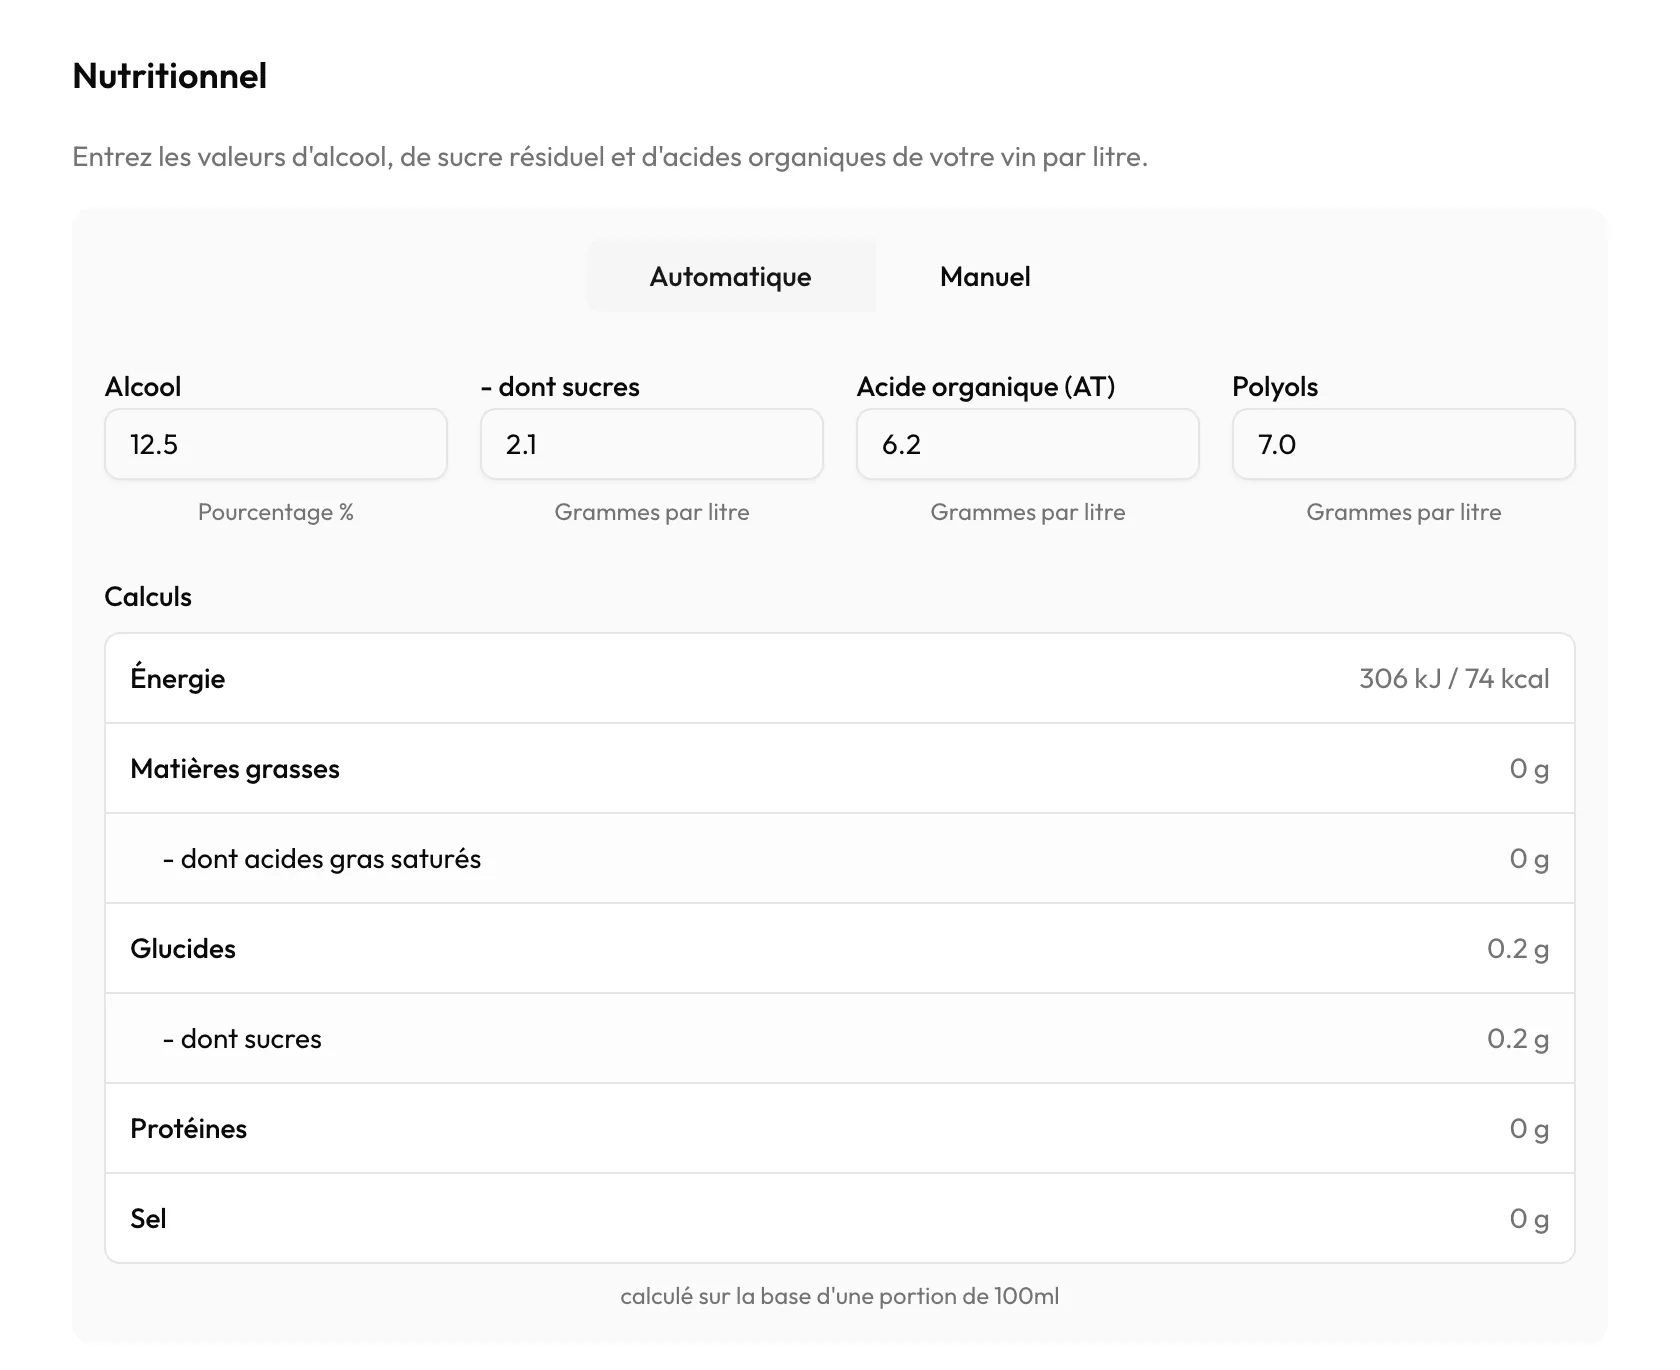Switch to the Manuel tab
Viewport: 1680px width, 1370px height.
pyautogui.click(x=985, y=276)
